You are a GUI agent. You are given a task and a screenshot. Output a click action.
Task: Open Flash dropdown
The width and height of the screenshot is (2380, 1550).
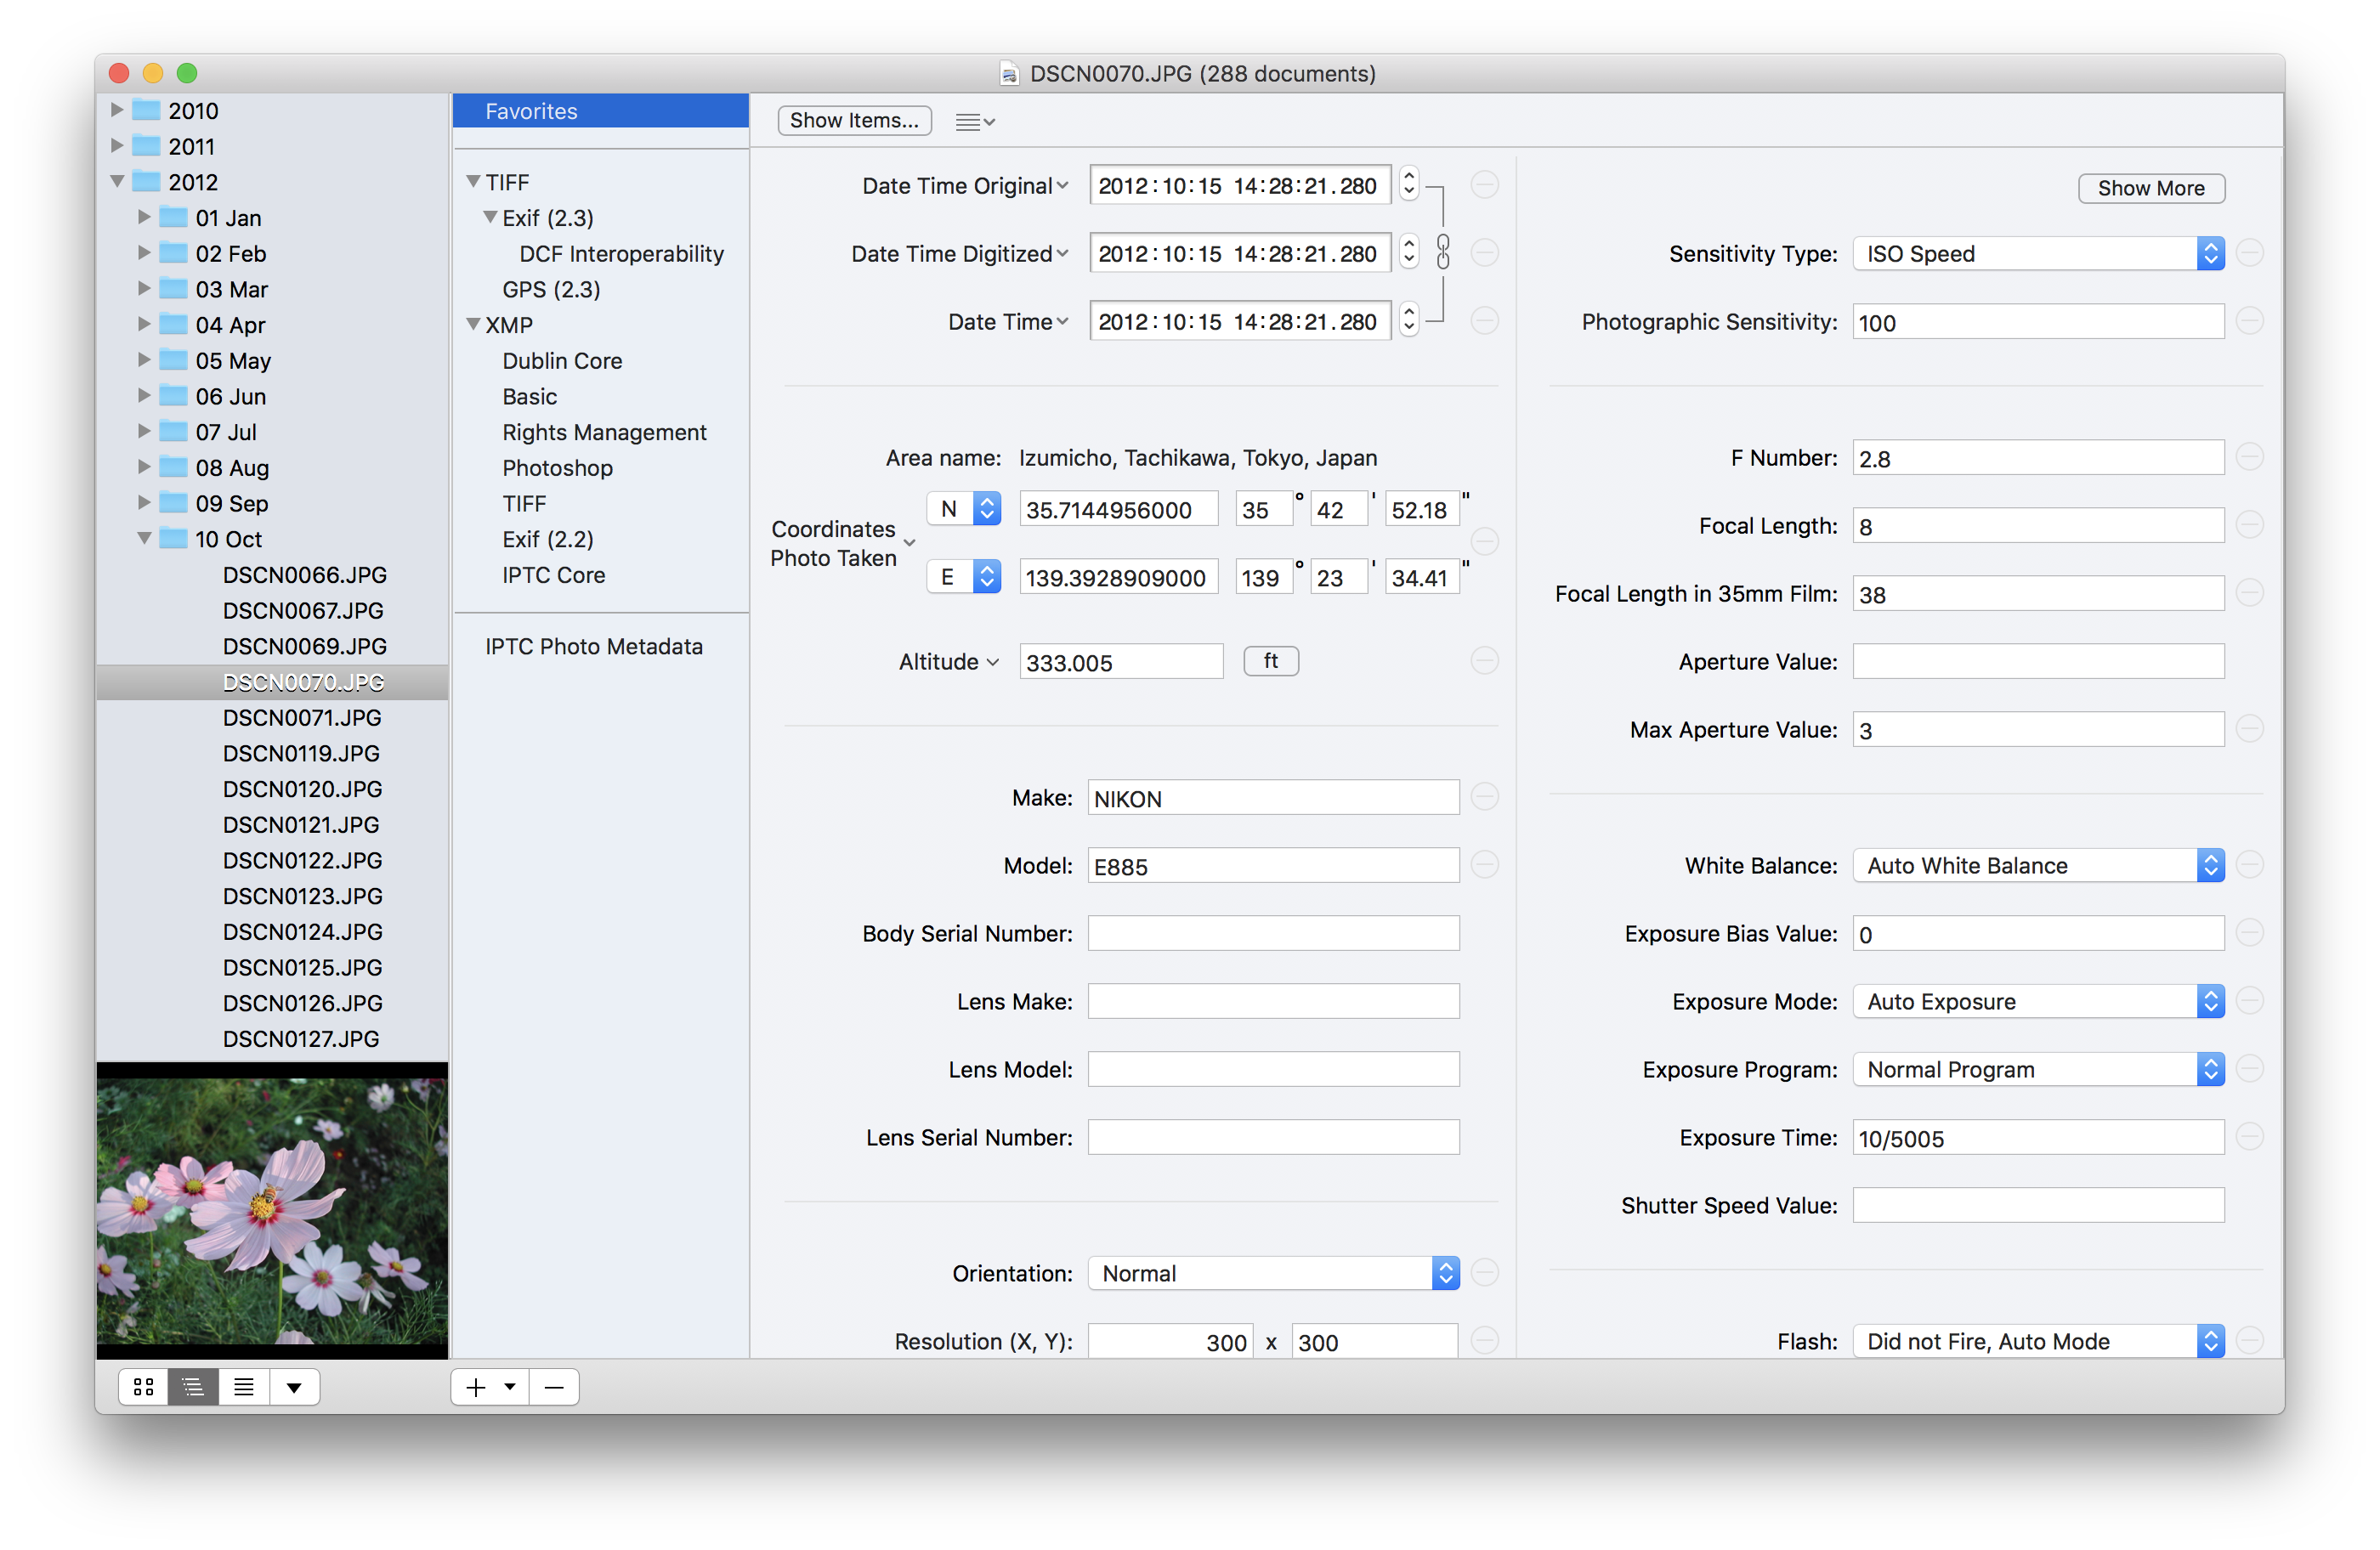click(x=2038, y=1341)
